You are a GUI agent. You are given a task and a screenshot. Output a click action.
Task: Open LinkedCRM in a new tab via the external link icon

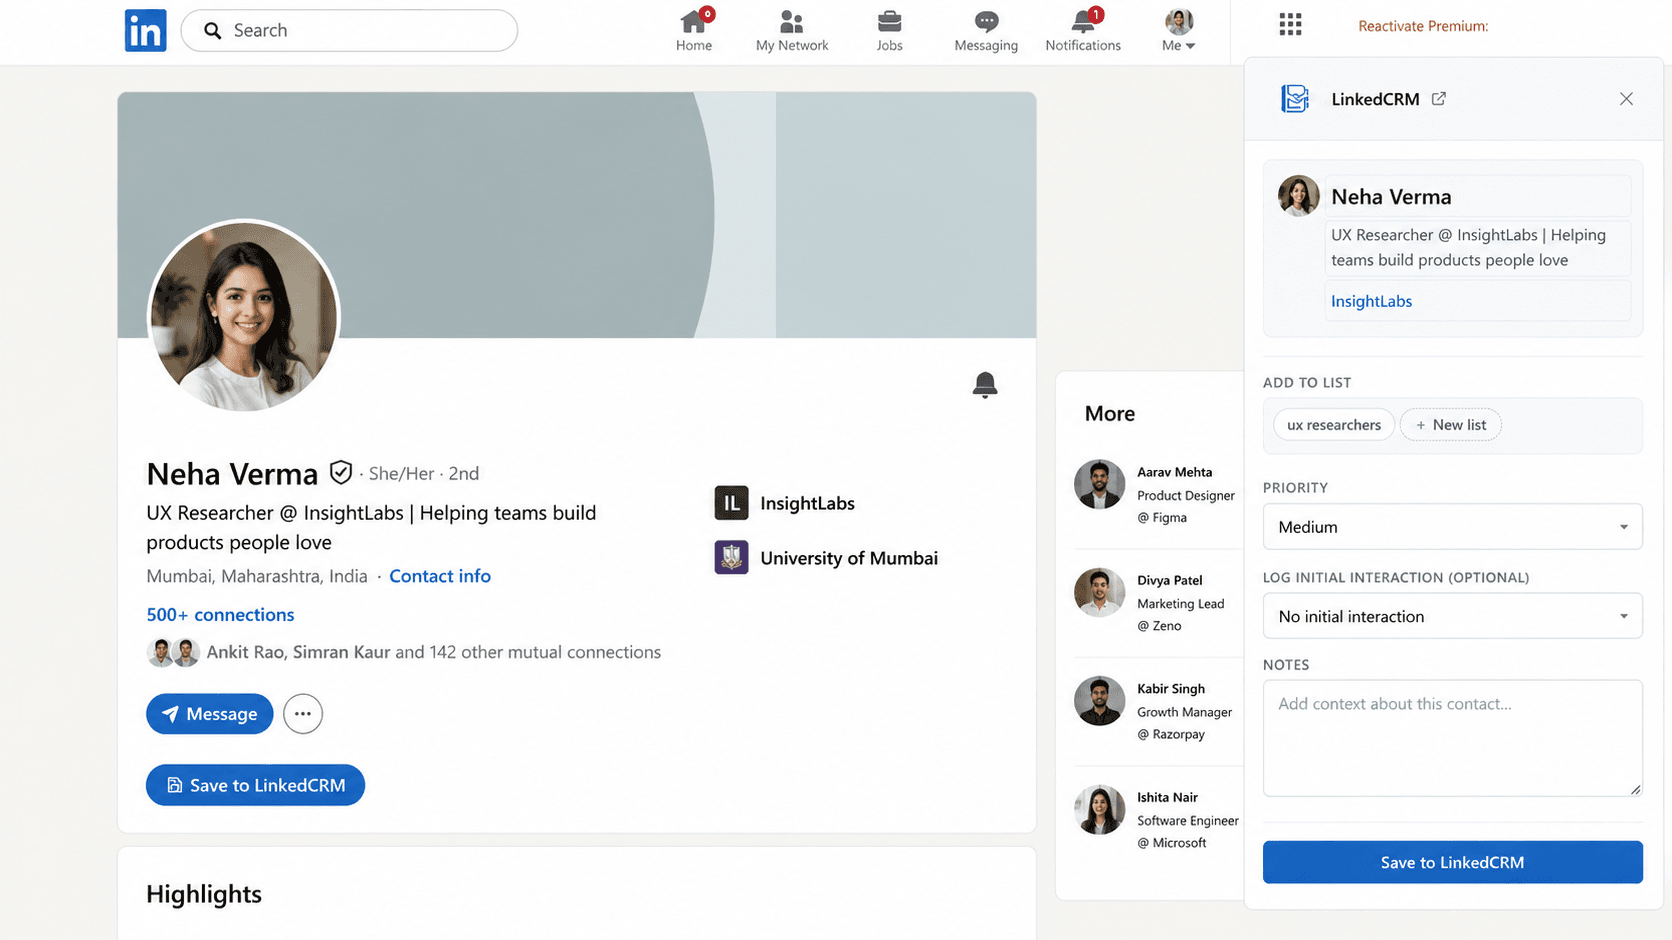tap(1438, 98)
